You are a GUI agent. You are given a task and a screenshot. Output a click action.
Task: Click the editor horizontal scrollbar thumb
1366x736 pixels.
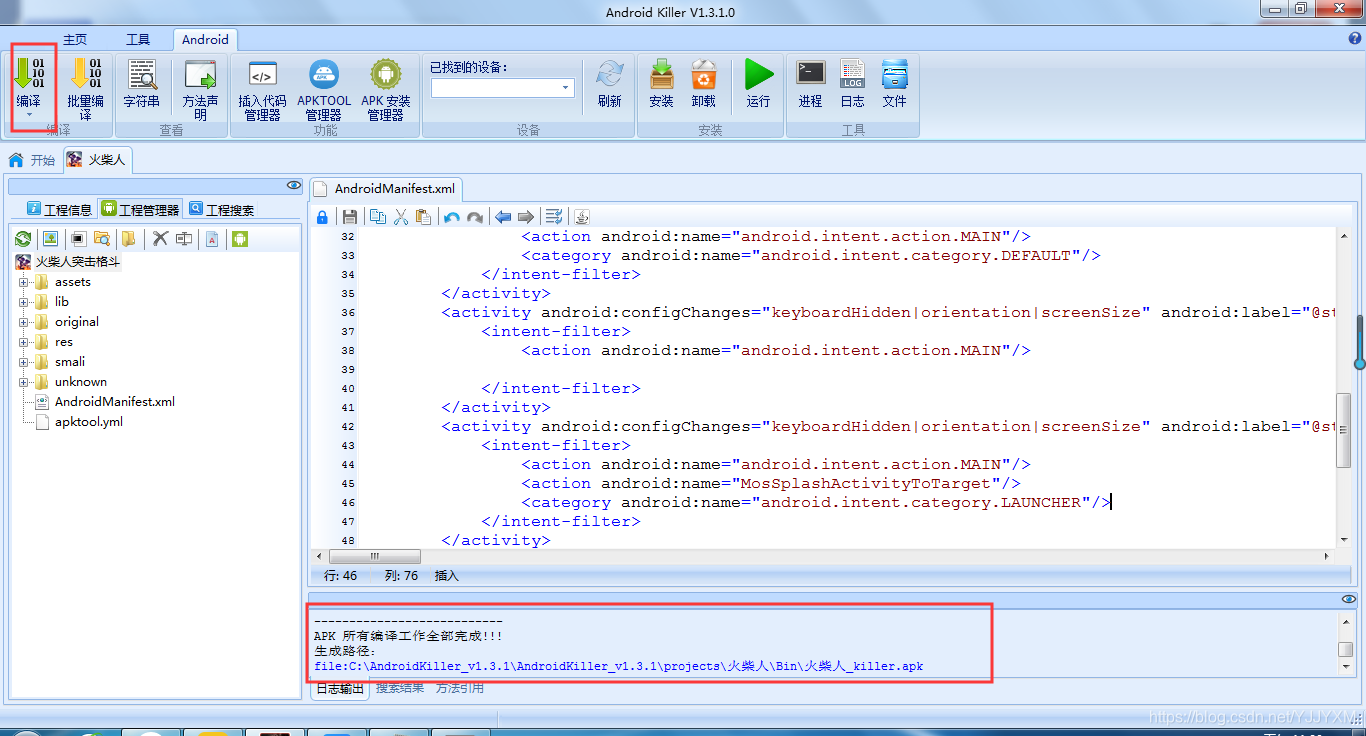[x=375, y=556]
